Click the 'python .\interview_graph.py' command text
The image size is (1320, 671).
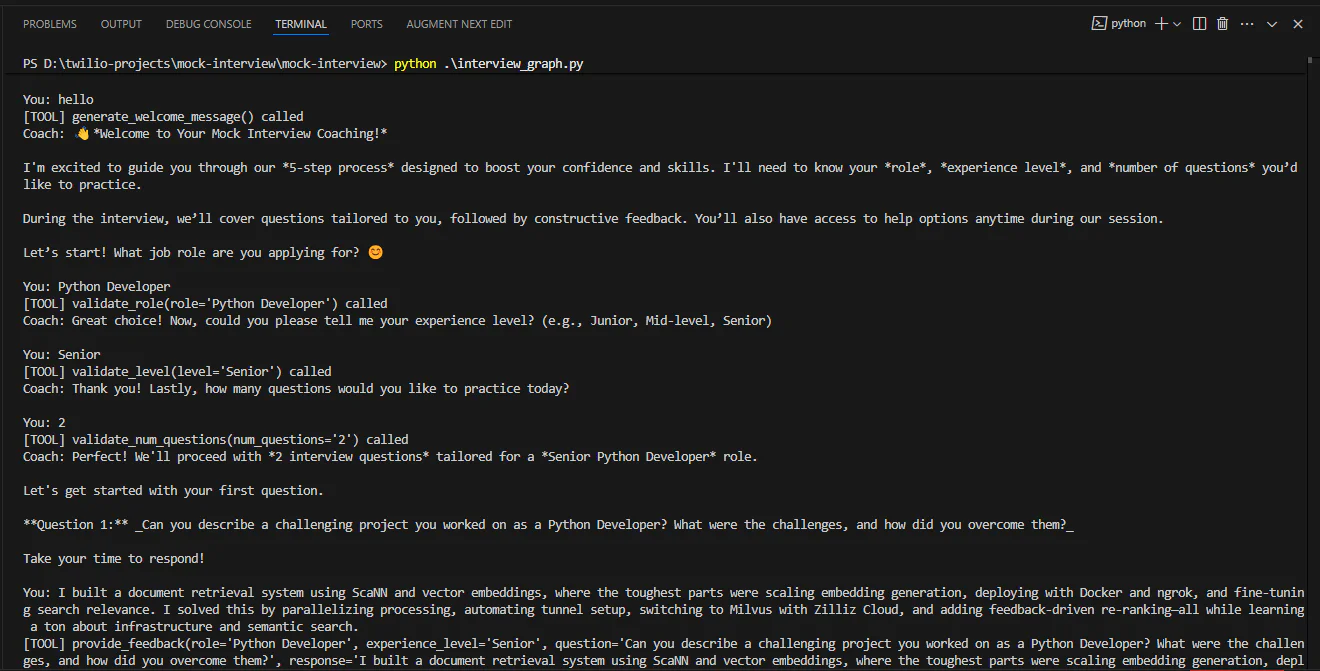coord(489,64)
